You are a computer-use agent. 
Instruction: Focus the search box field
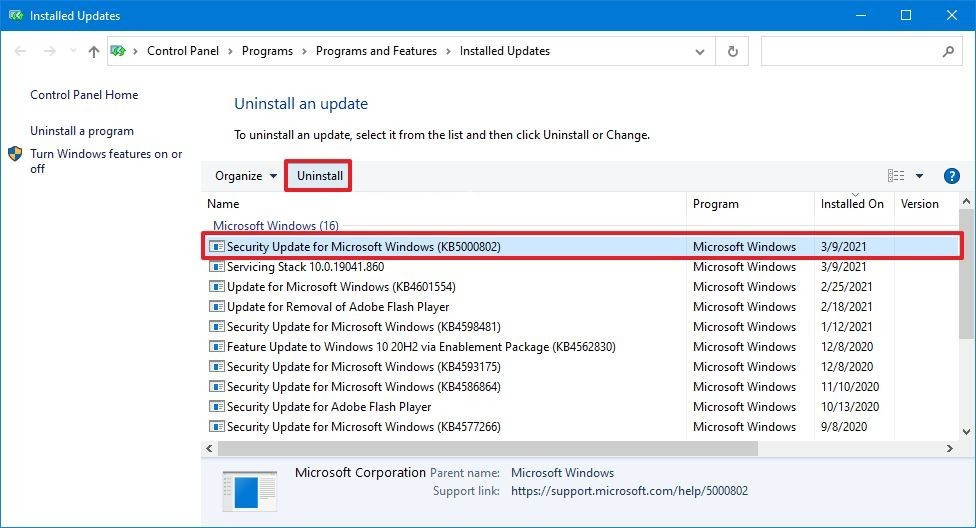tap(861, 51)
